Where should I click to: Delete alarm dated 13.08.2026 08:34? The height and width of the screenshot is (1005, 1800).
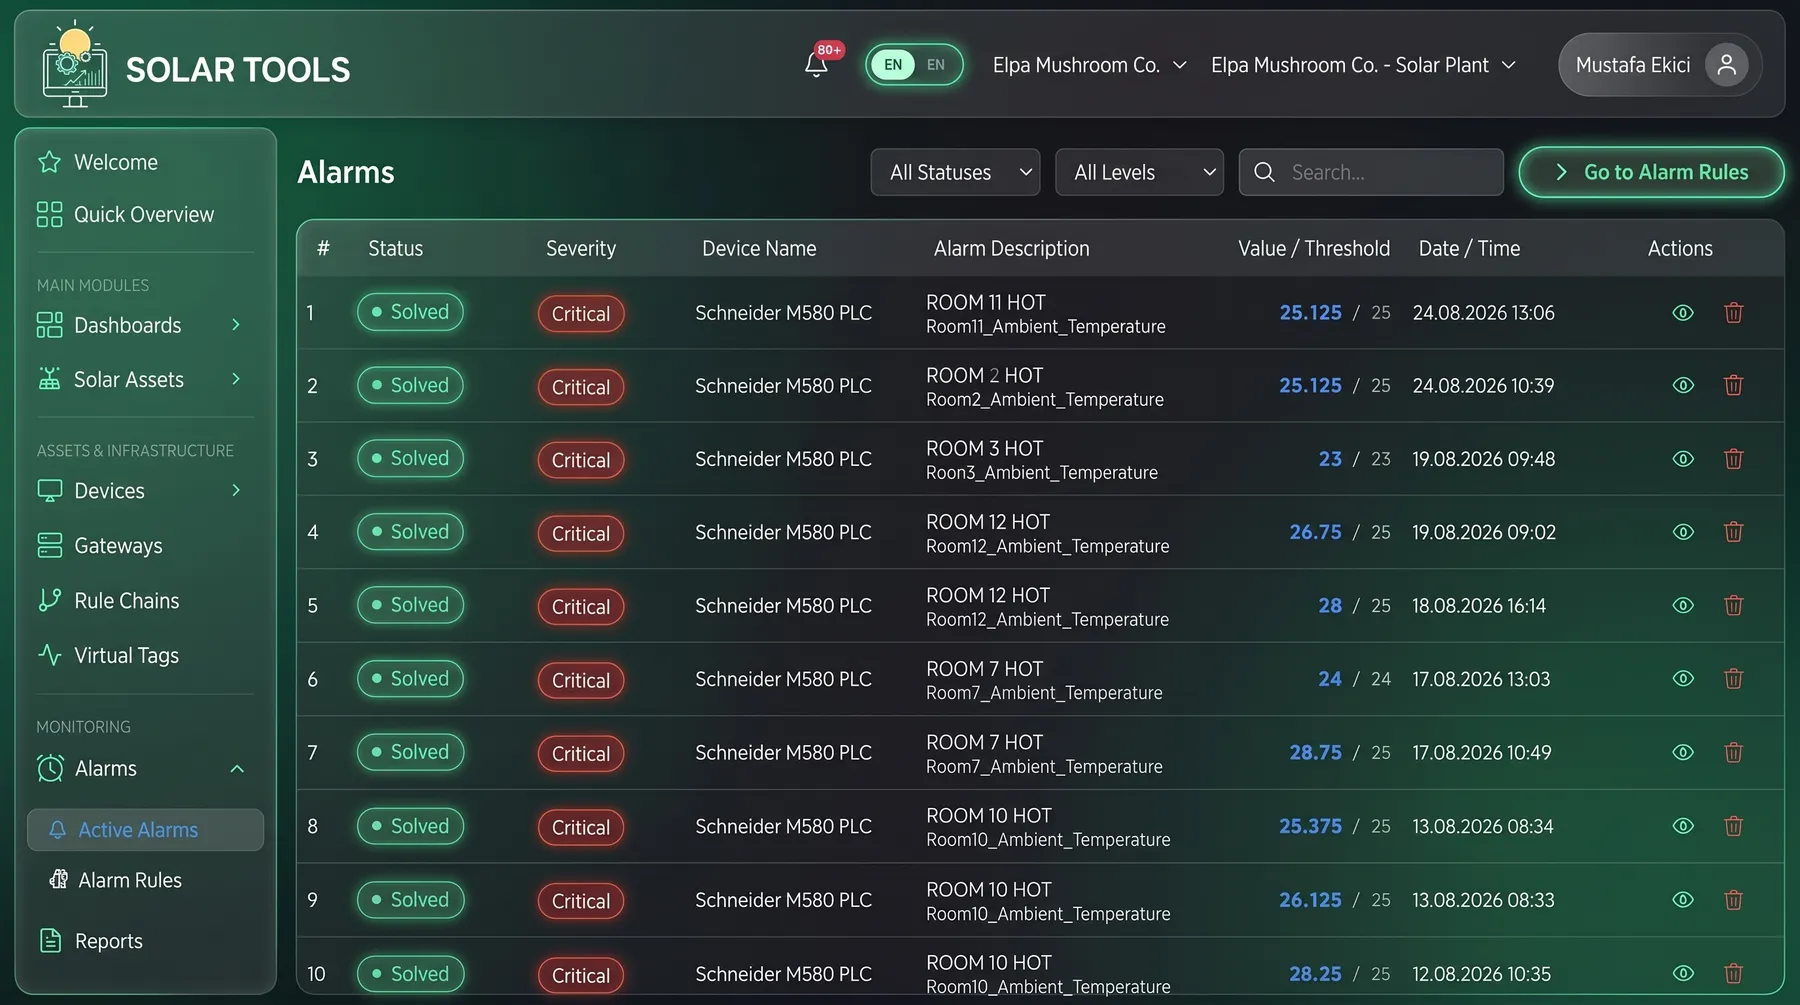[1734, 827]
